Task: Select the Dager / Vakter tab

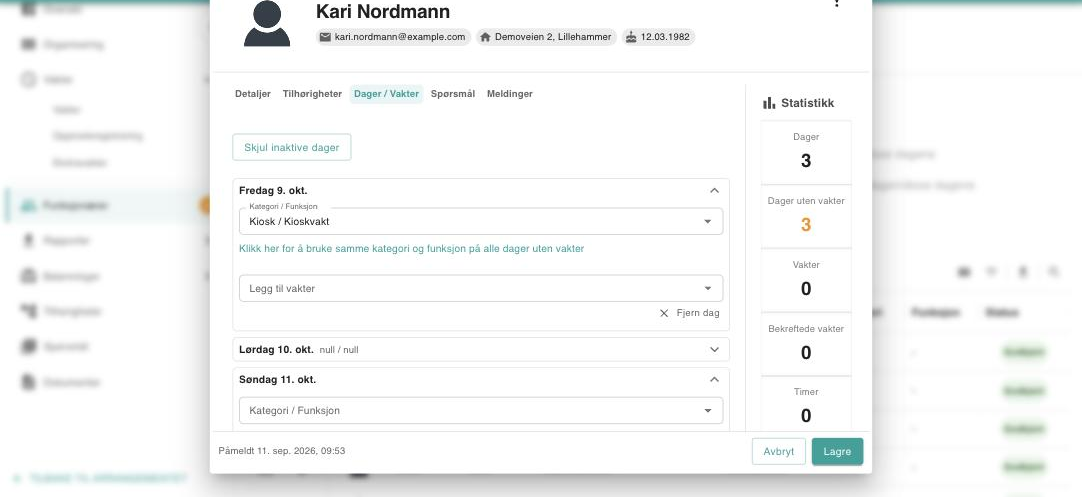Action: pos(386,94)
